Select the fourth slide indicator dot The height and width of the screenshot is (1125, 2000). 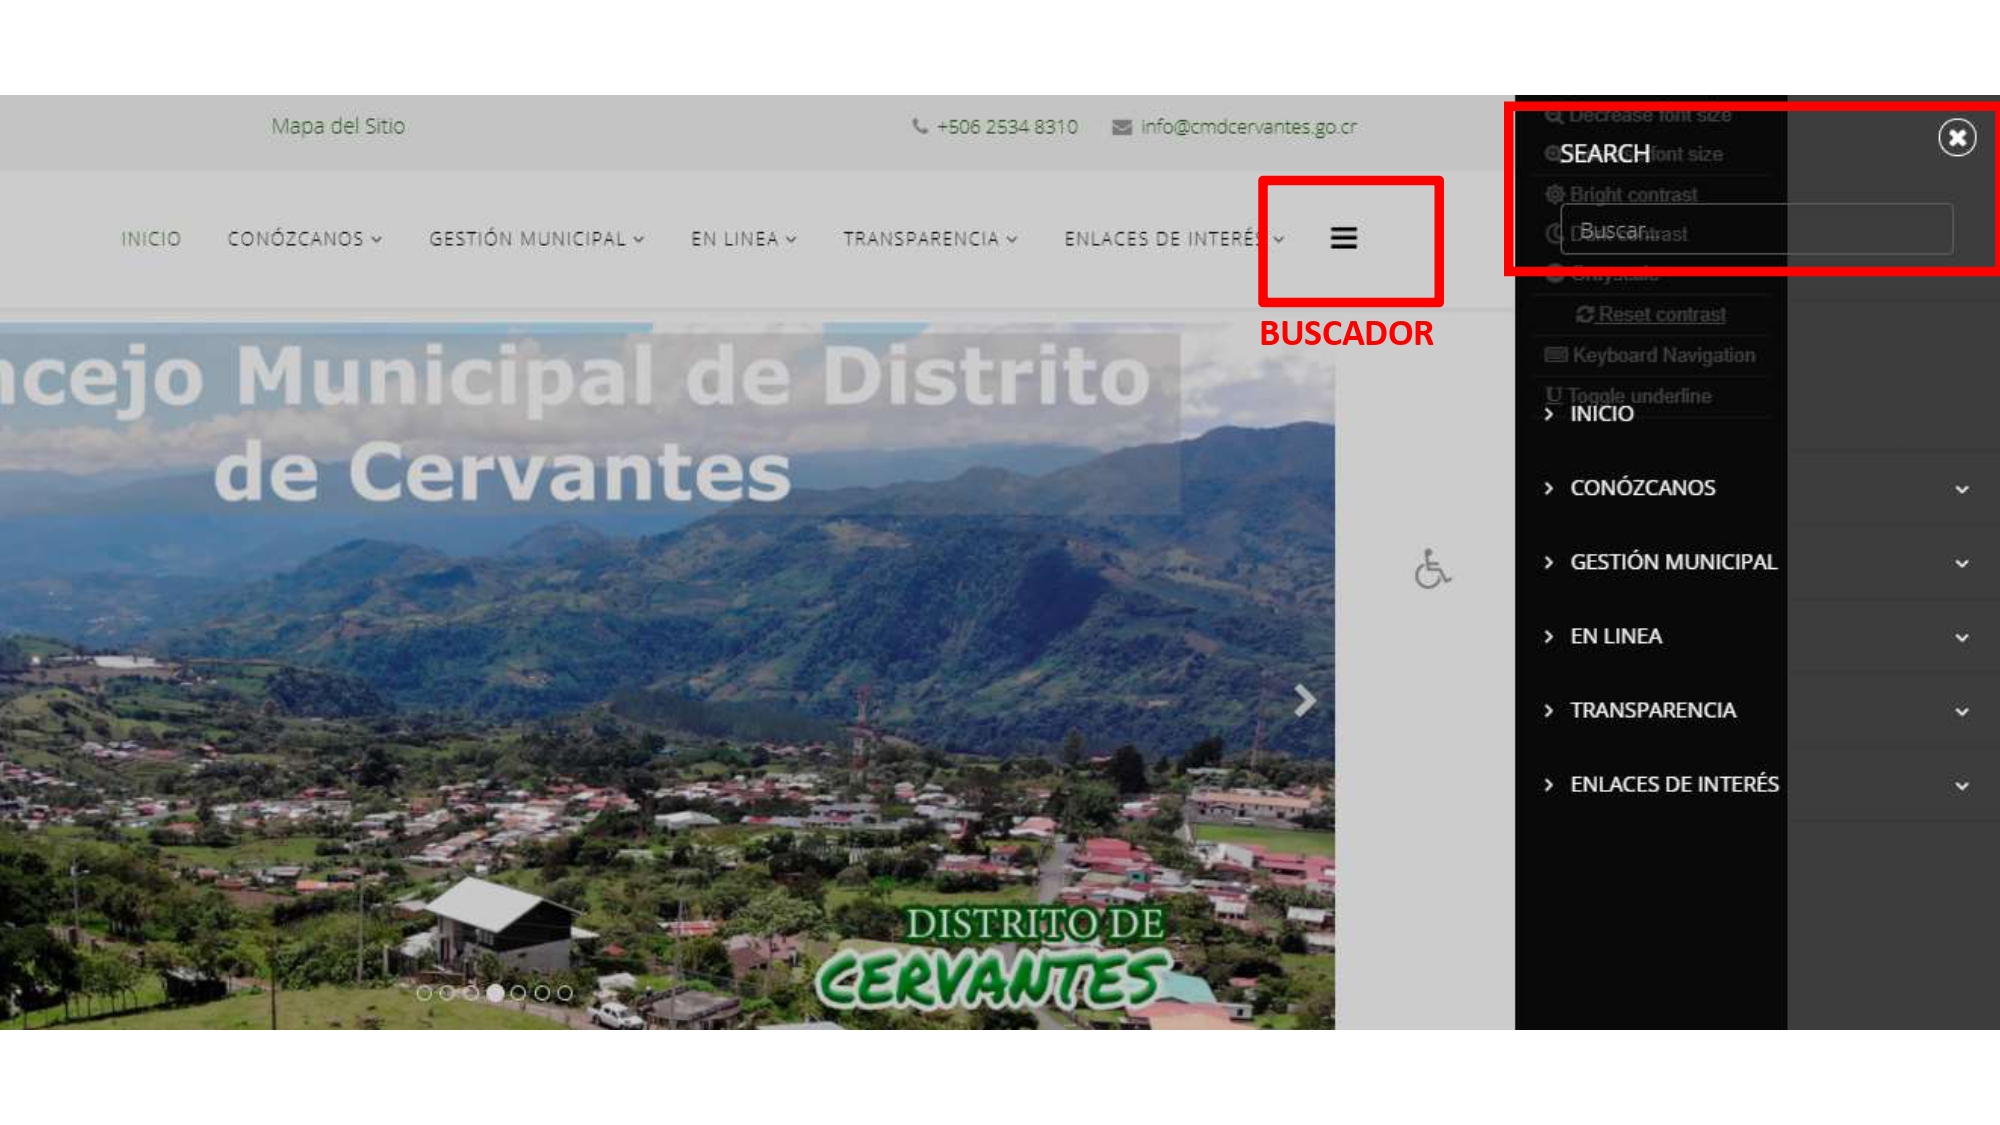(495, 993)
